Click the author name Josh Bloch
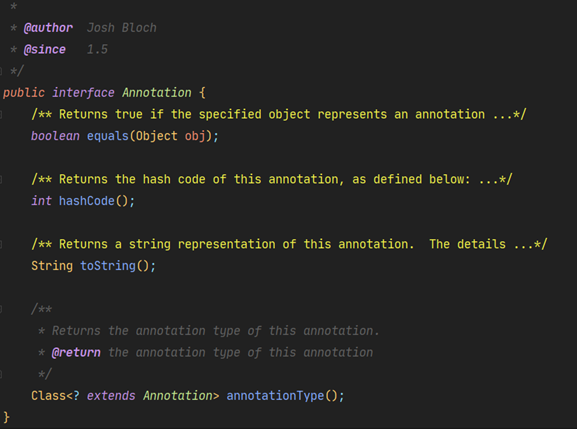The image size is (577, 429). click(122, 28)
